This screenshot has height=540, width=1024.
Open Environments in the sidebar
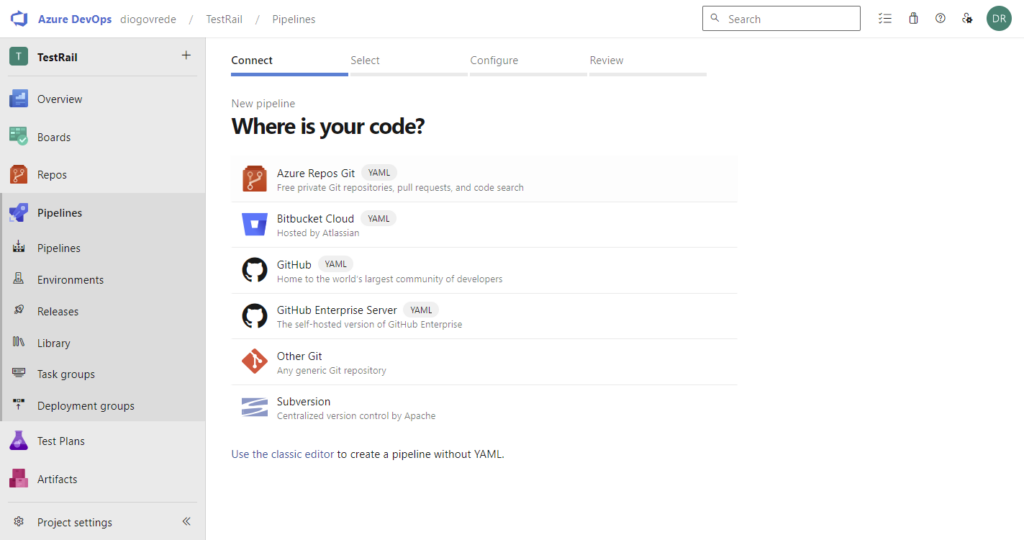tap(70, 280)
